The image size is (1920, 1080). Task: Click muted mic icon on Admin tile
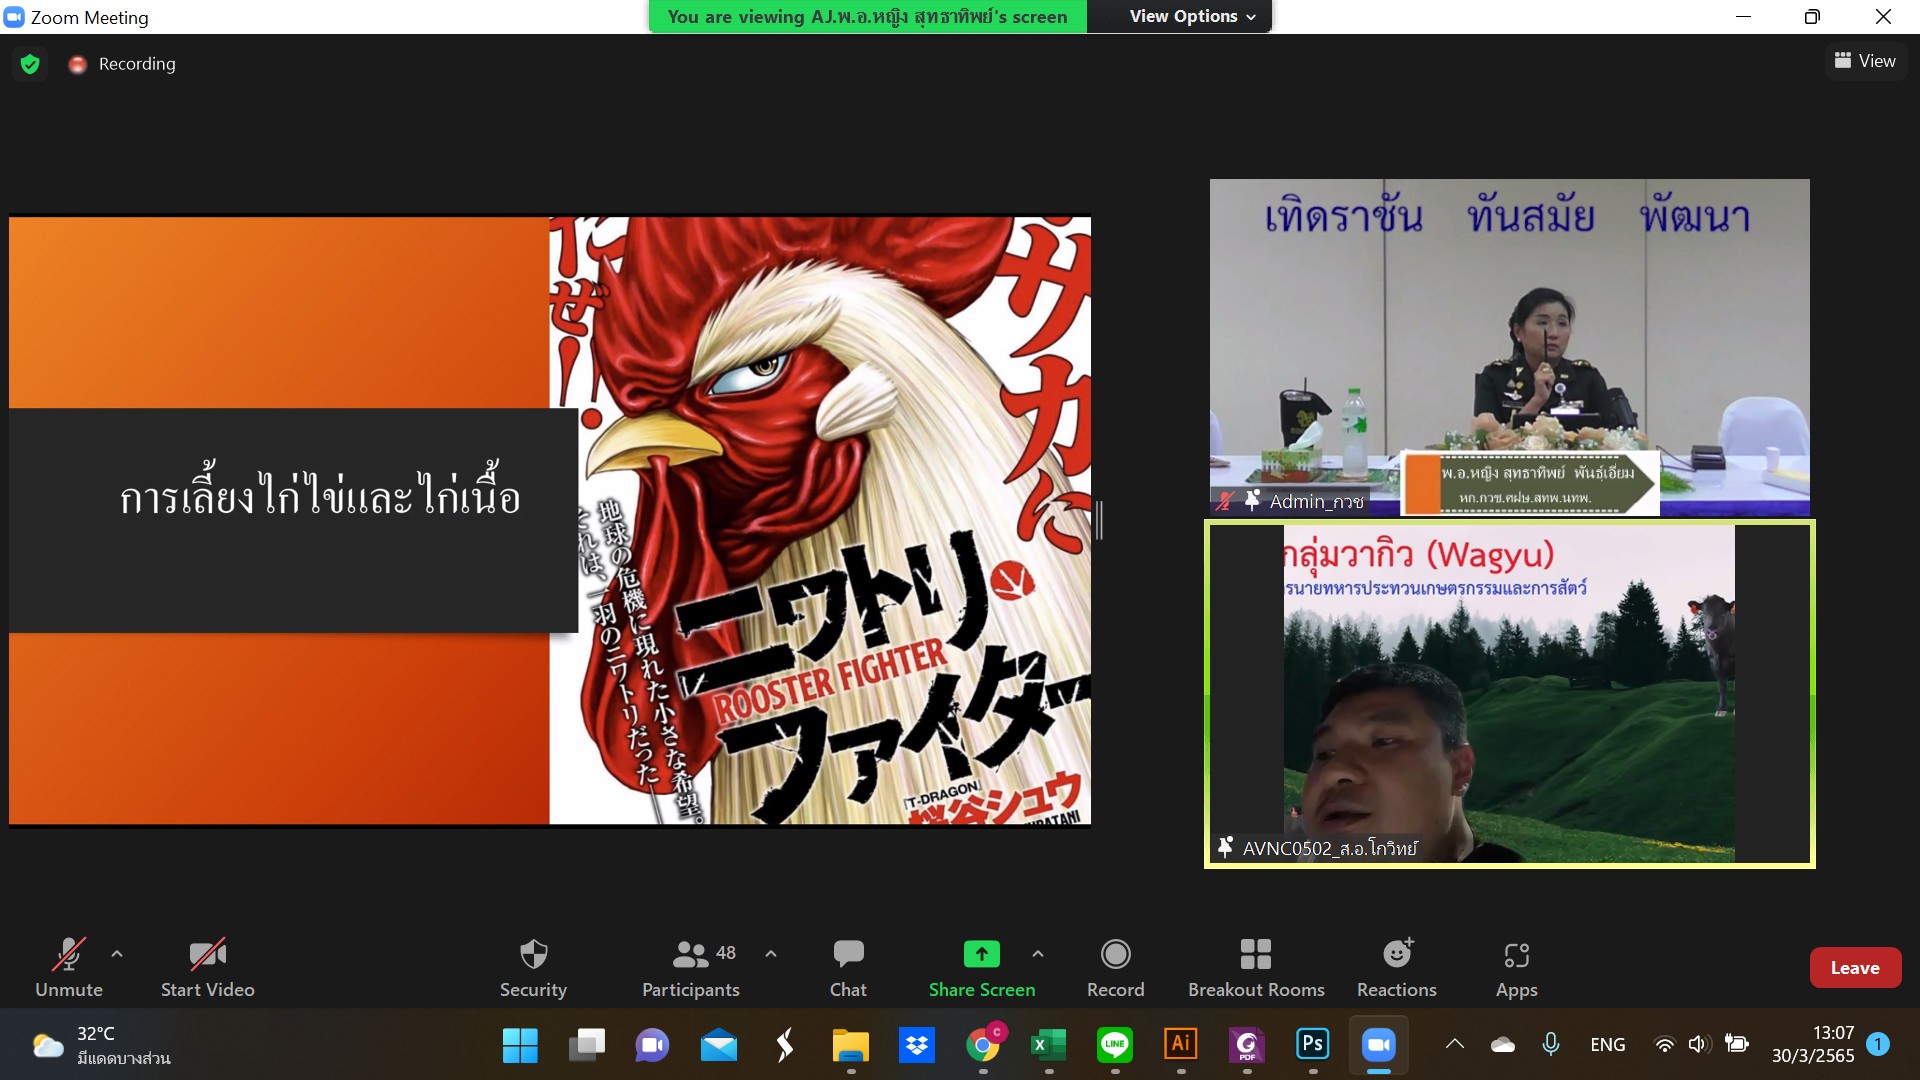click(x=1224, y=500)
